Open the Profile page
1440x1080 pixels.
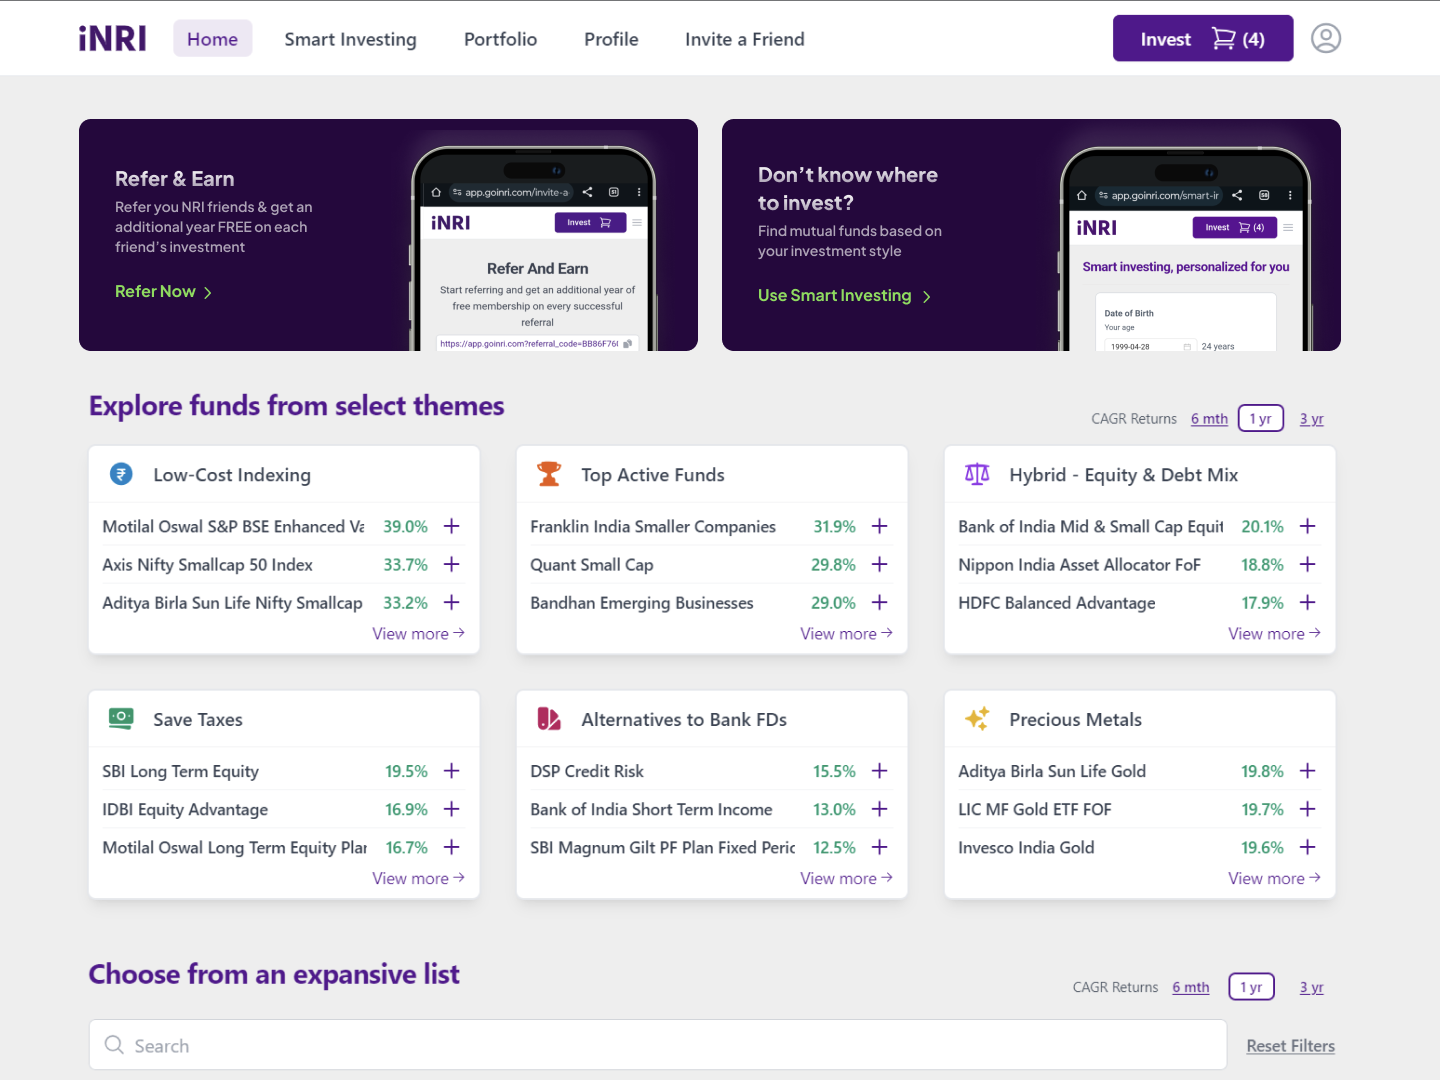(x=611, y=39)
